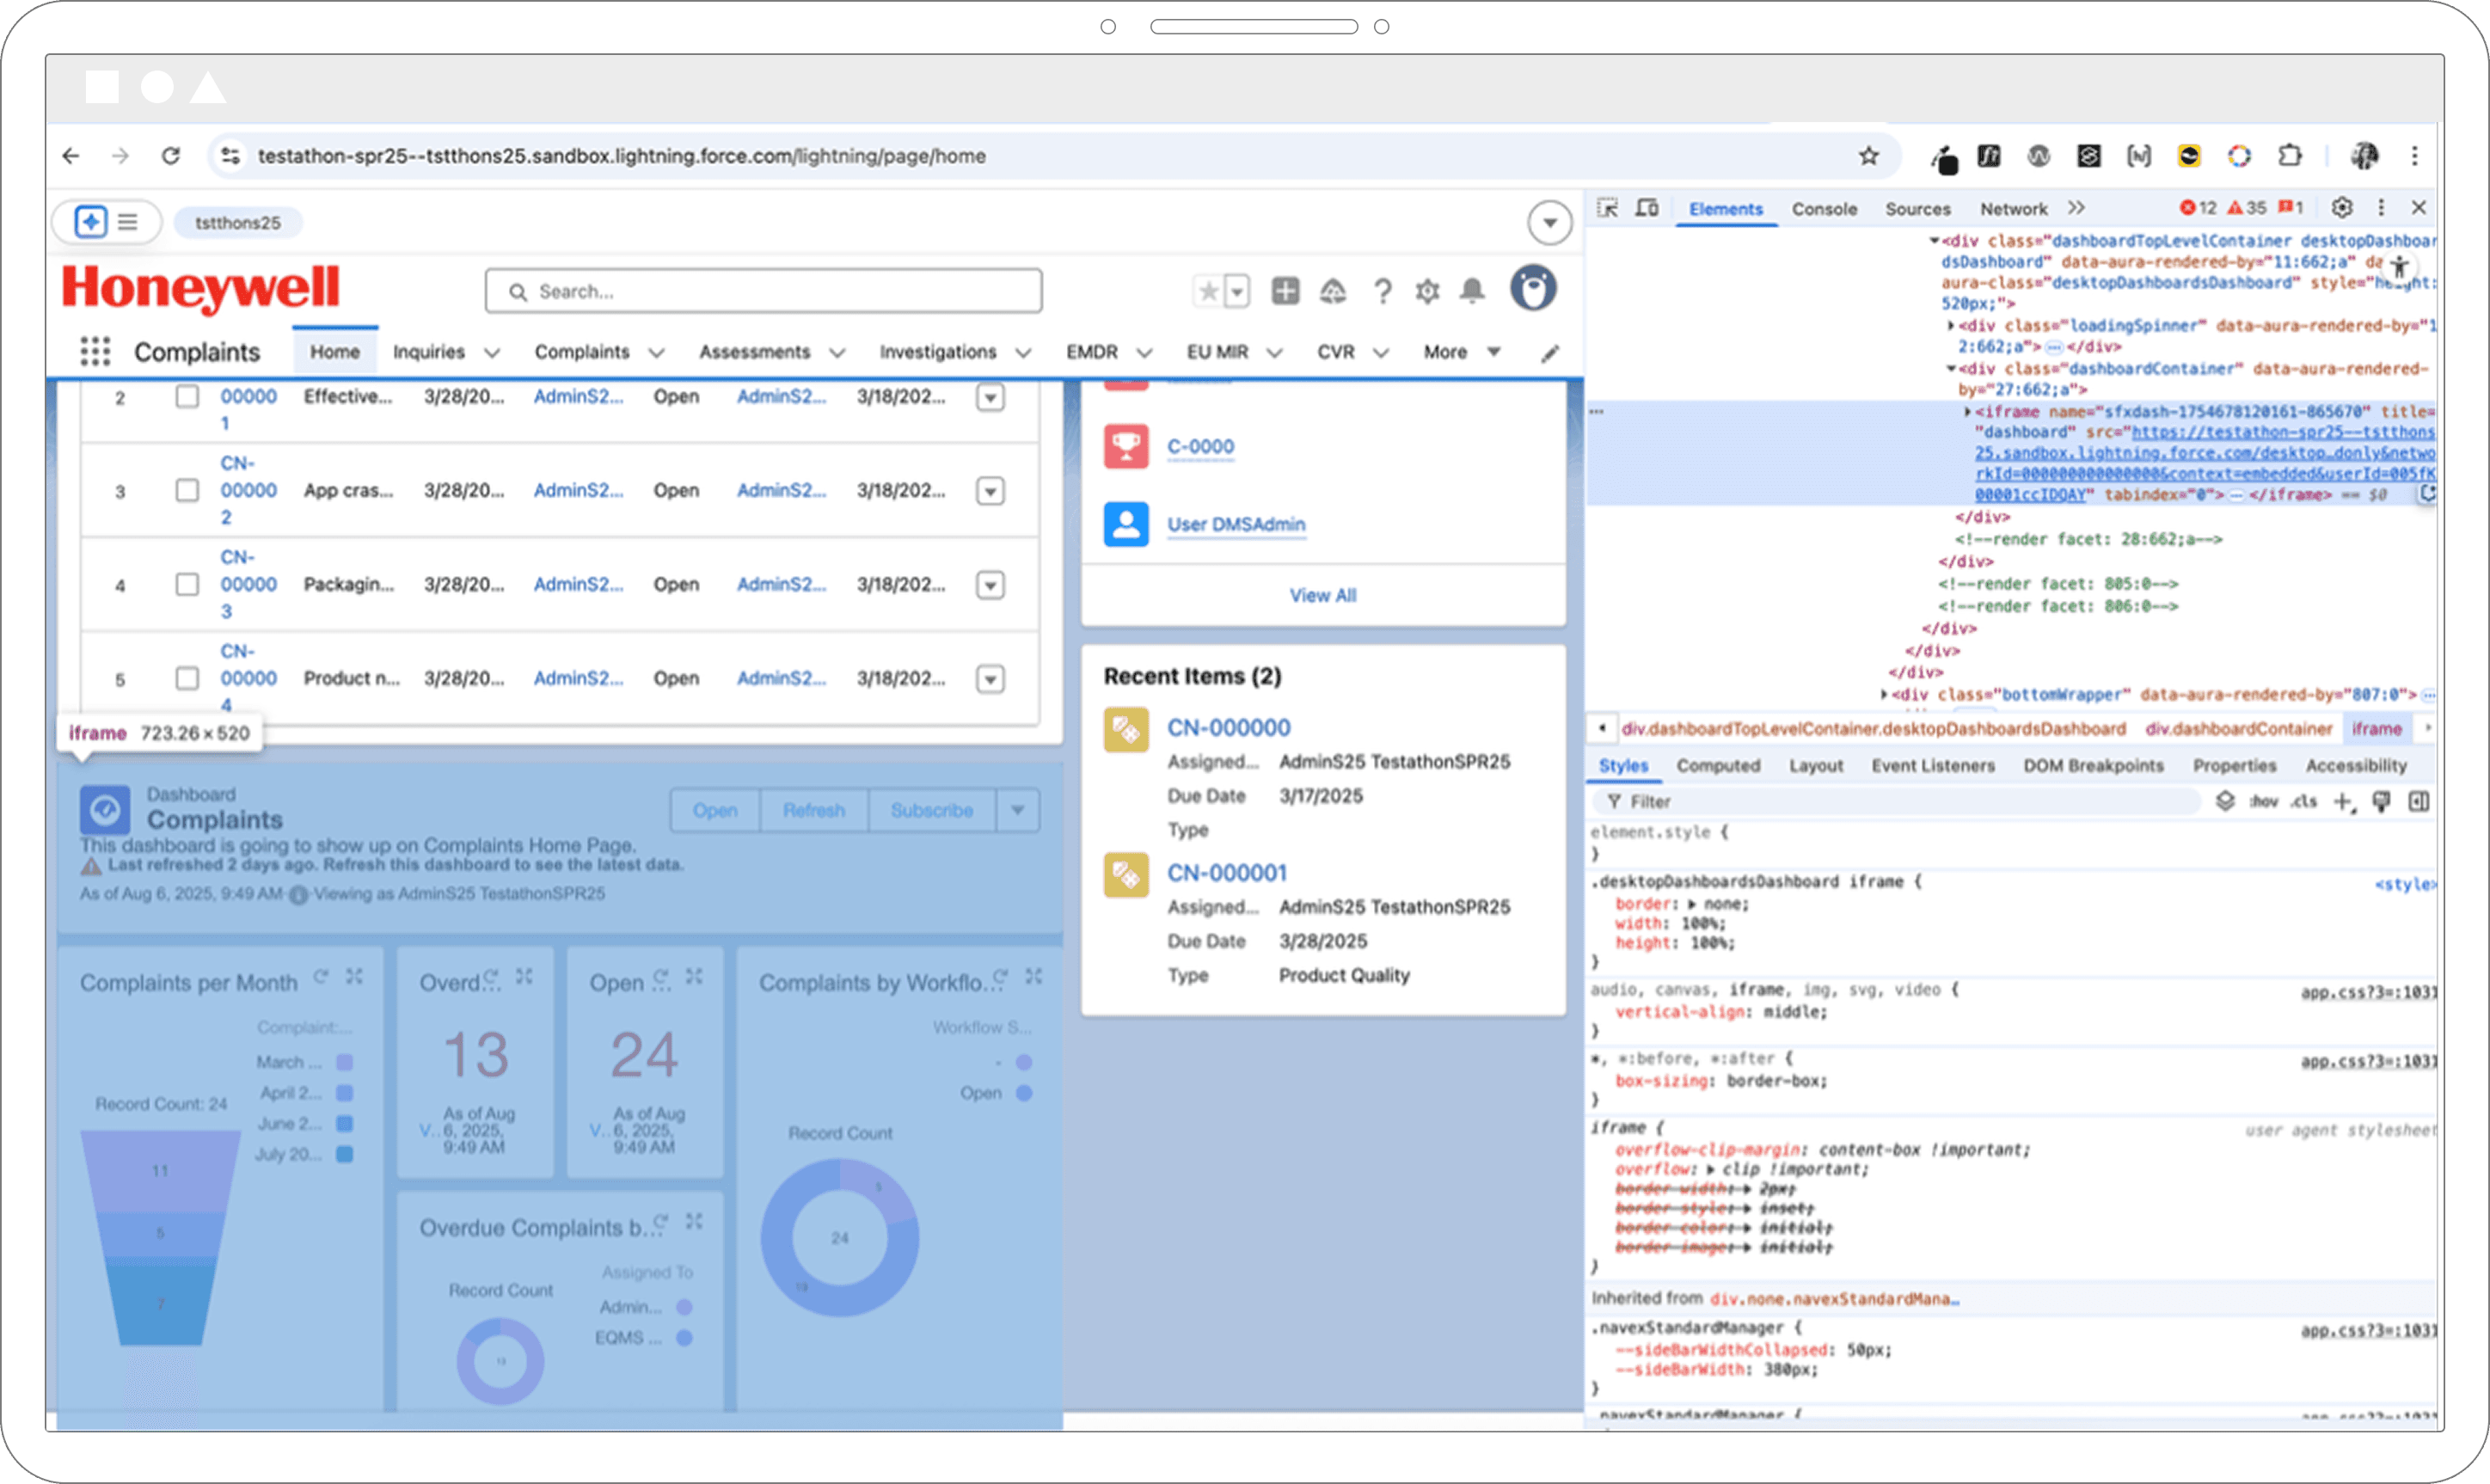Click the Styles Filter input
This screenshot has height=1484, width=2490.
(1898, 802)
